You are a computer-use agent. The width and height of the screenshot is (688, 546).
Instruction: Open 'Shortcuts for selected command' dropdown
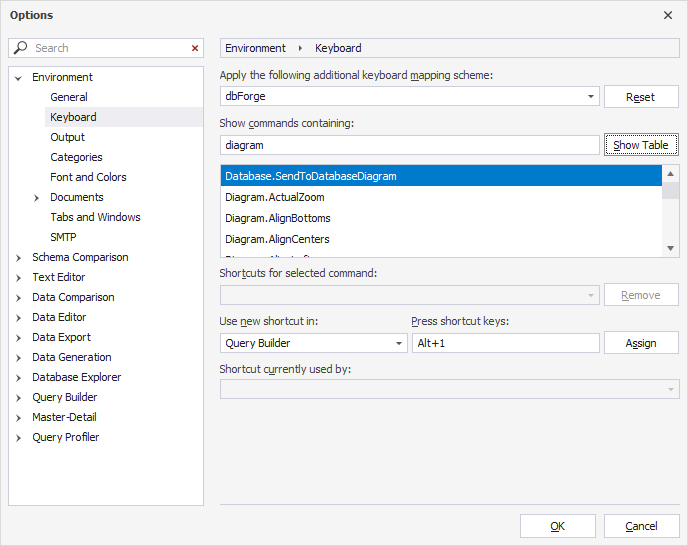point(591,295)
